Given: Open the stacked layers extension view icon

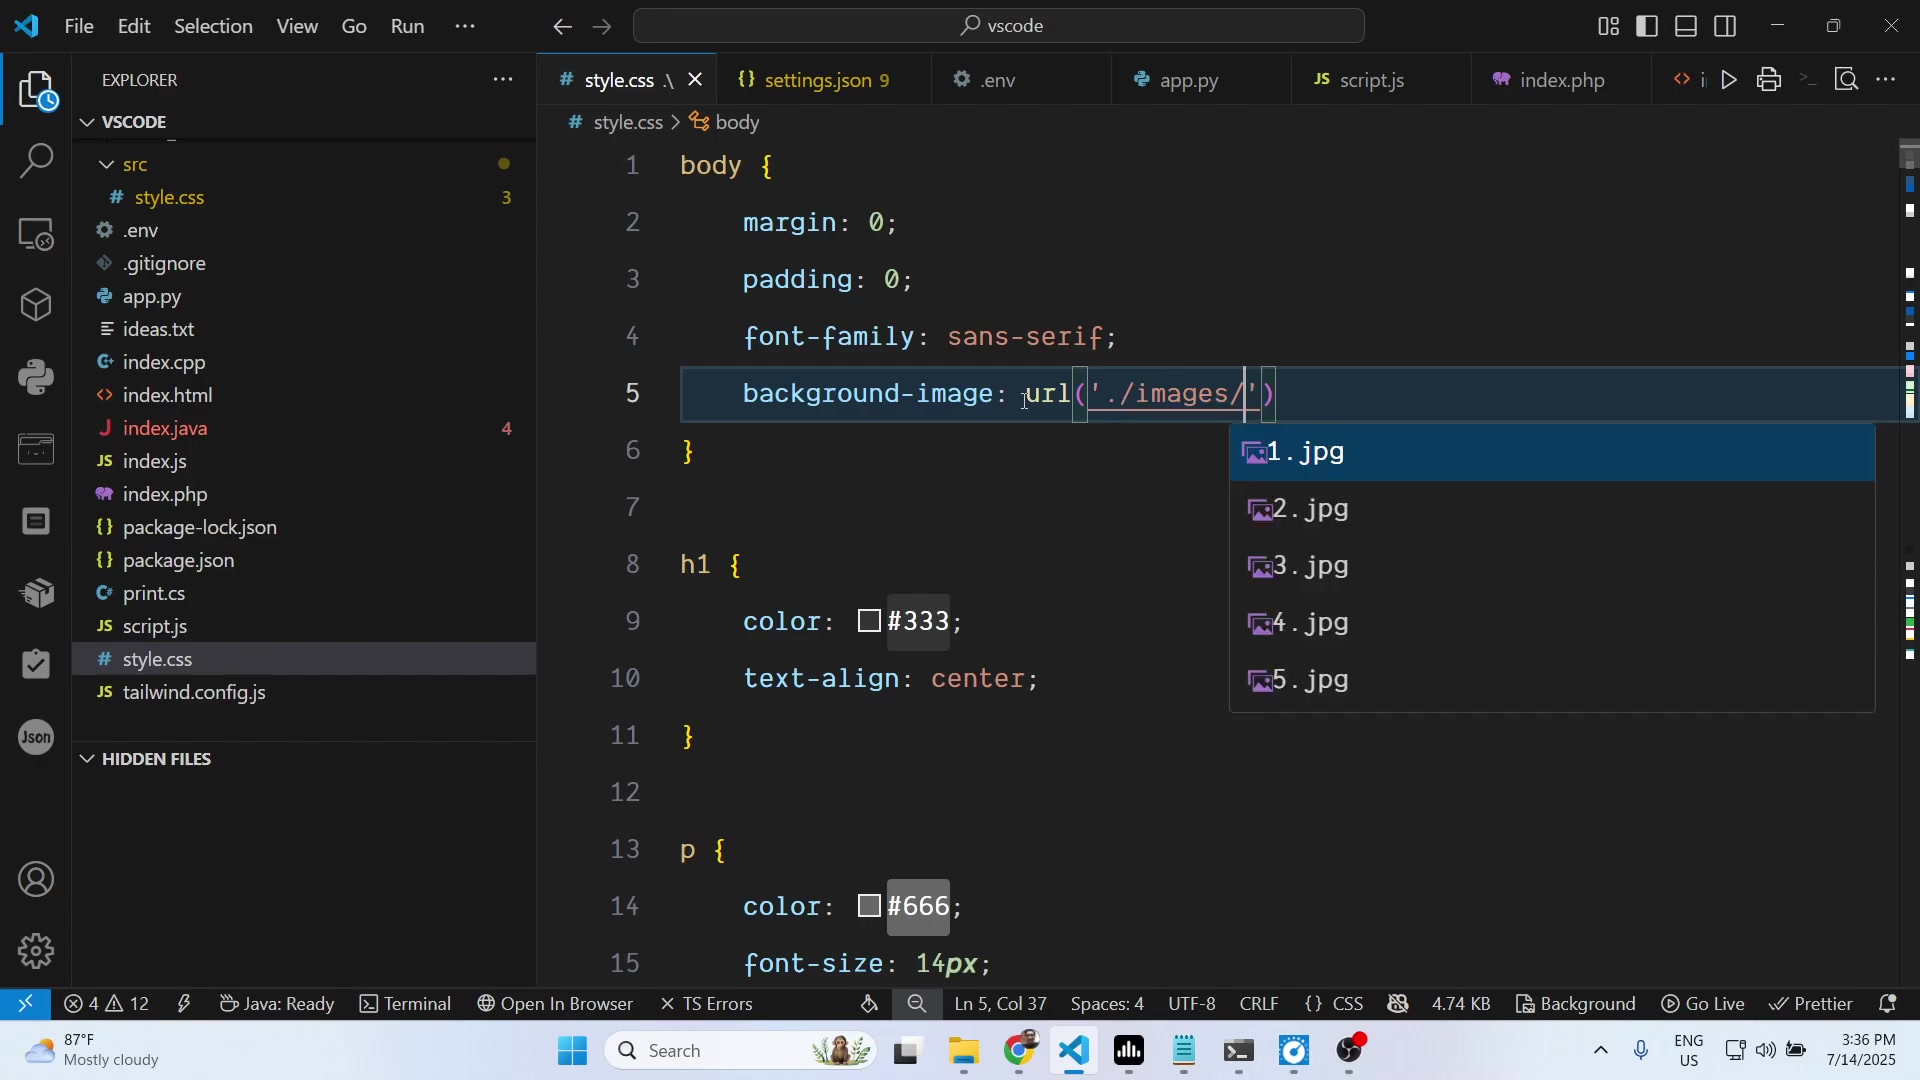Looking at the screenshot, I should tap(36, 593).
